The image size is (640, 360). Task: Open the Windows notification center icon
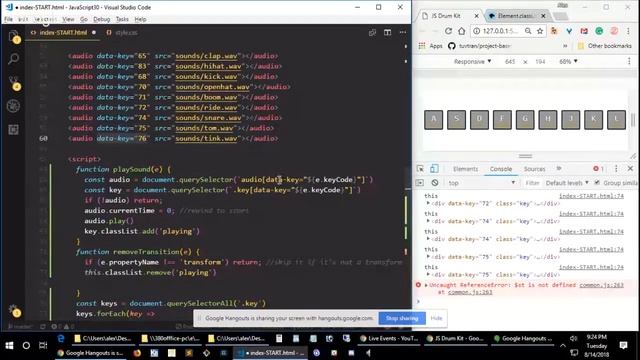click(x=623, y=346)
